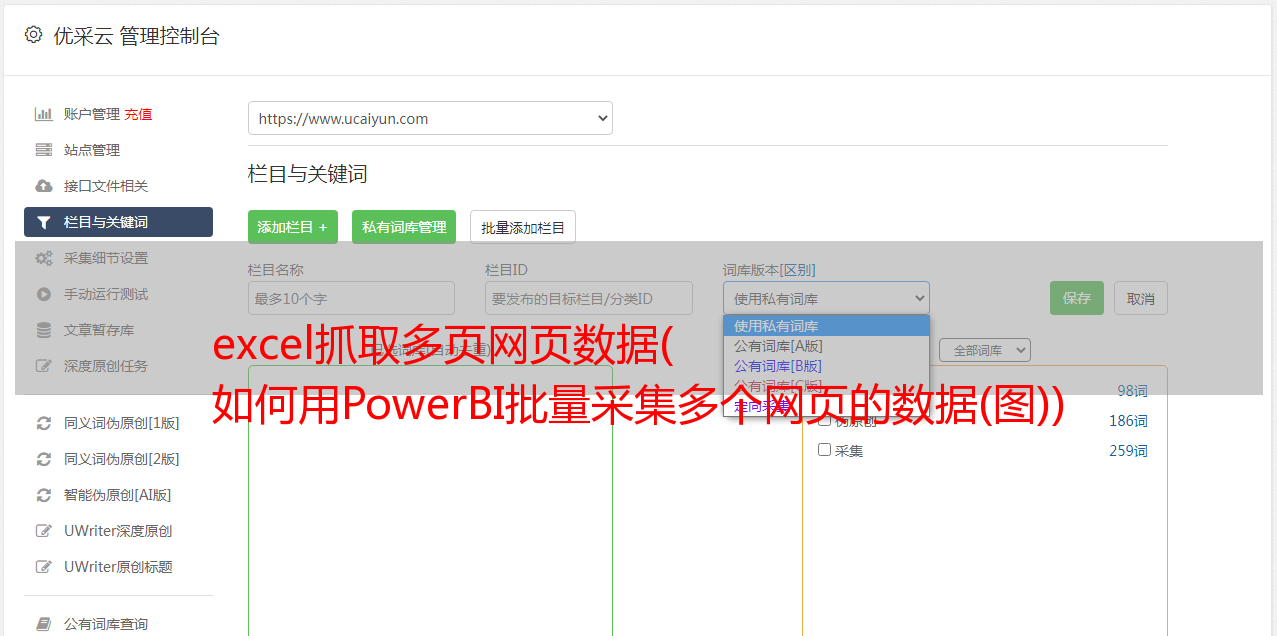Screen dimensions: 1277x636
Task: Click the refresh icon for 同义词伪原创[1版]
Action: point(44,423)
